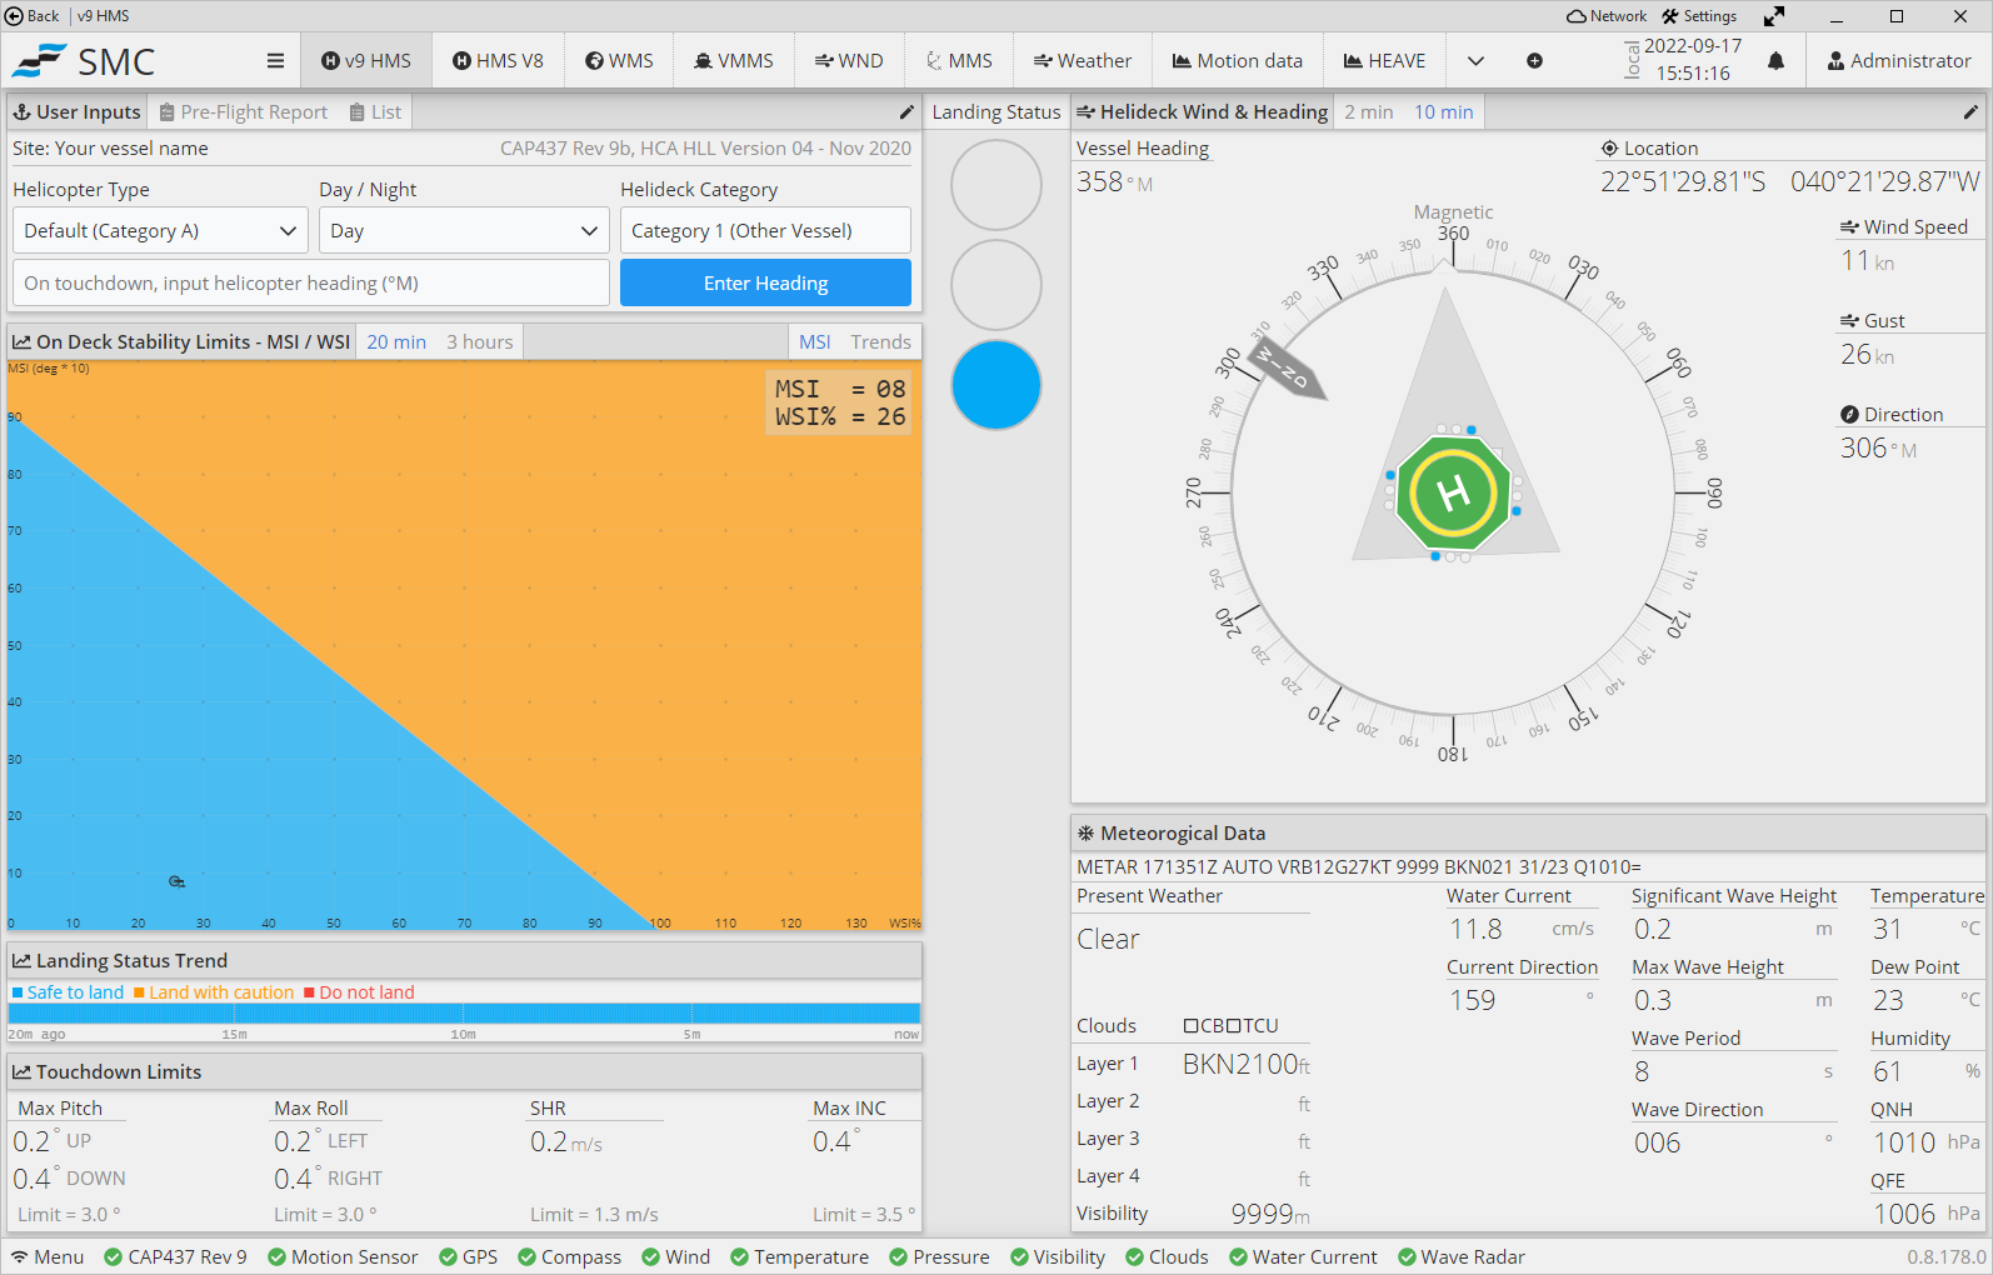This screenshot has width=1993, height=1275.
Task: Select the 3 hours stability range
Action: click(479, 342)
